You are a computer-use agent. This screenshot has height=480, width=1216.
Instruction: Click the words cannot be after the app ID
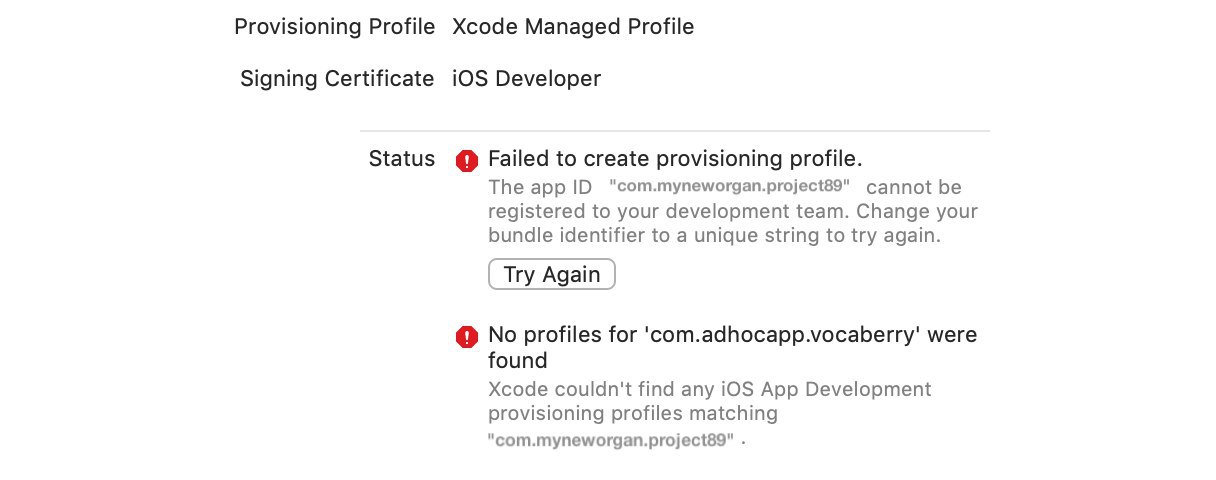click(x=914, y=187)
